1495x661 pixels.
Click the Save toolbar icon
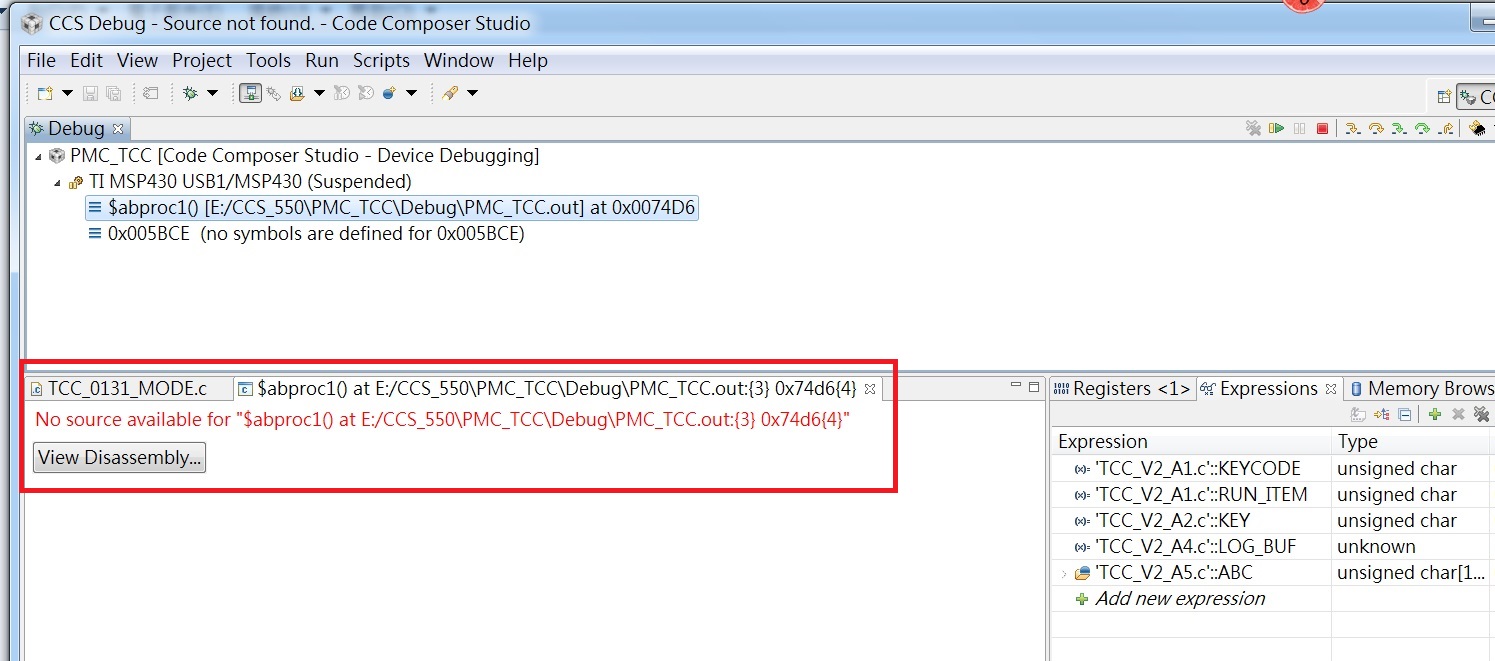coord(90,93)
